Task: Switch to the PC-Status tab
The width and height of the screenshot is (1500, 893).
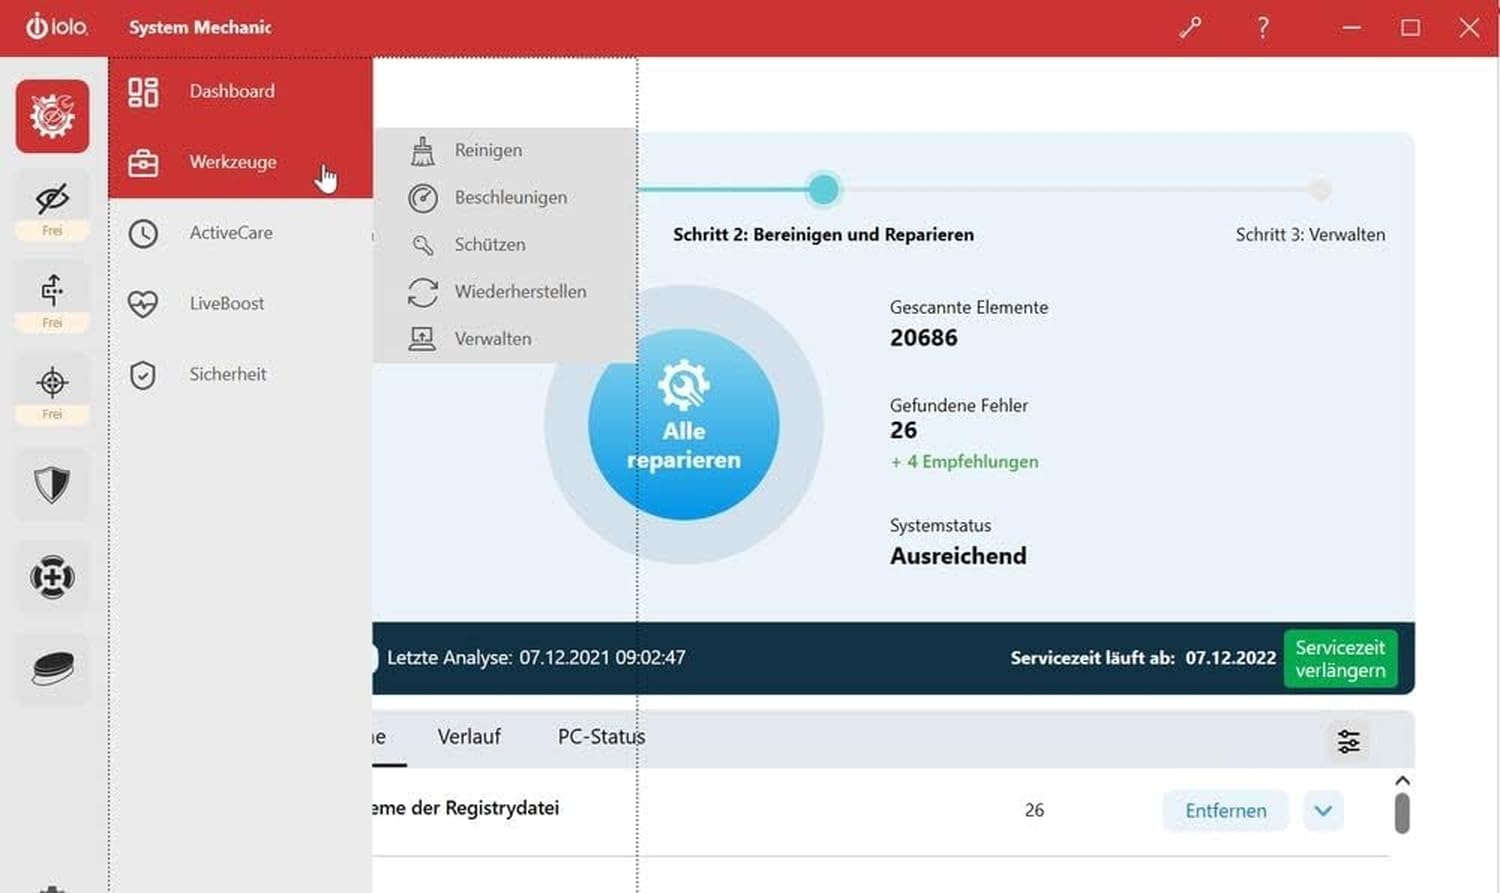Action: pos(601,737)
